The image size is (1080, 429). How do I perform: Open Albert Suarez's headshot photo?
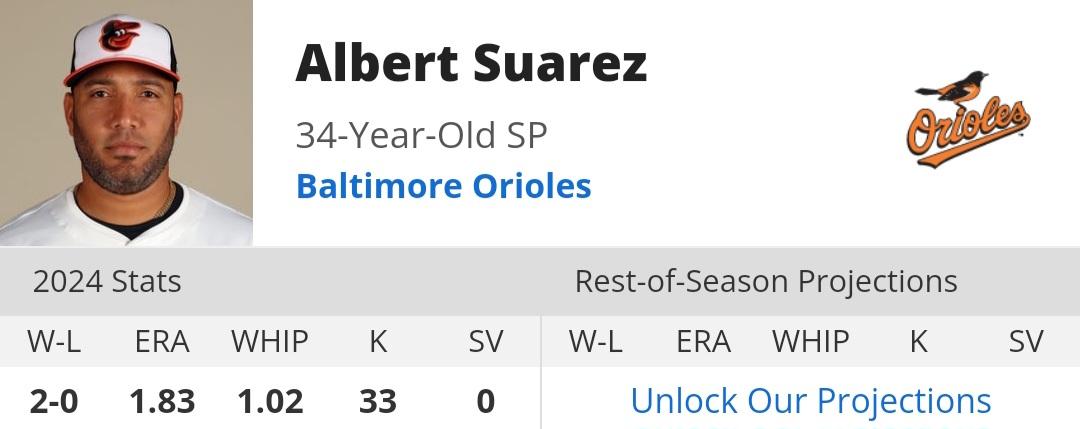pos(126,123)
